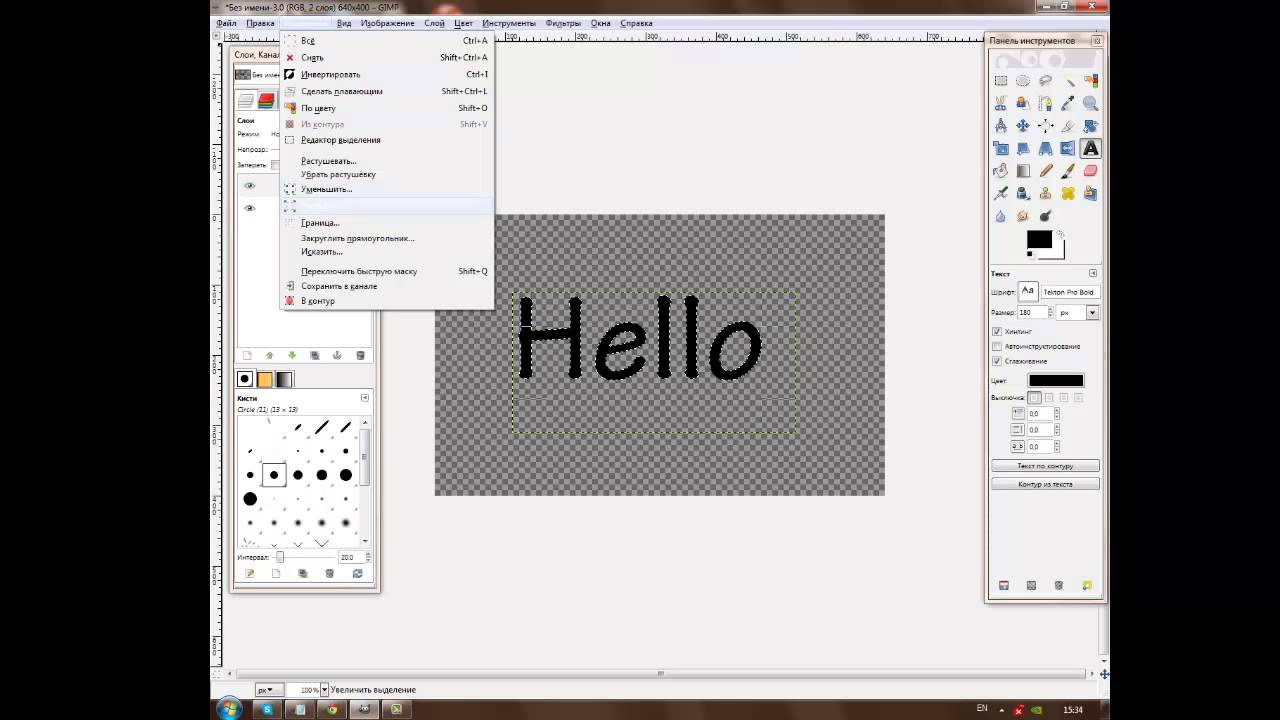Select the Bucket Fill tool
This screenshot has height=720, width=1280.
pos(1001,171)
